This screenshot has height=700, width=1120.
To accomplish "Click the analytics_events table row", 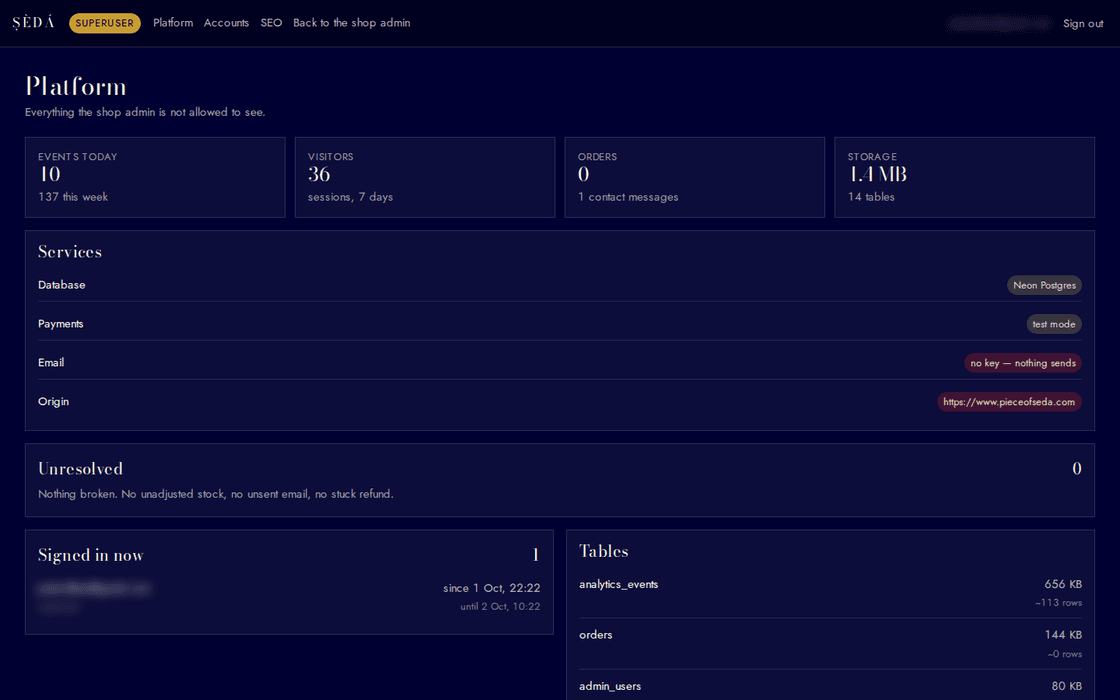I will coord(831,593).
